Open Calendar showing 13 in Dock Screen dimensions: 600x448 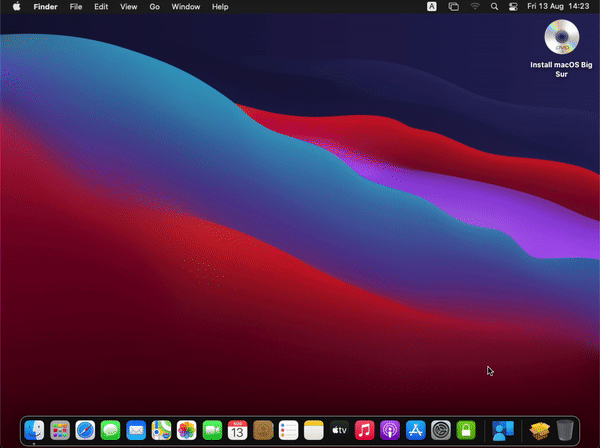(237, 430)
